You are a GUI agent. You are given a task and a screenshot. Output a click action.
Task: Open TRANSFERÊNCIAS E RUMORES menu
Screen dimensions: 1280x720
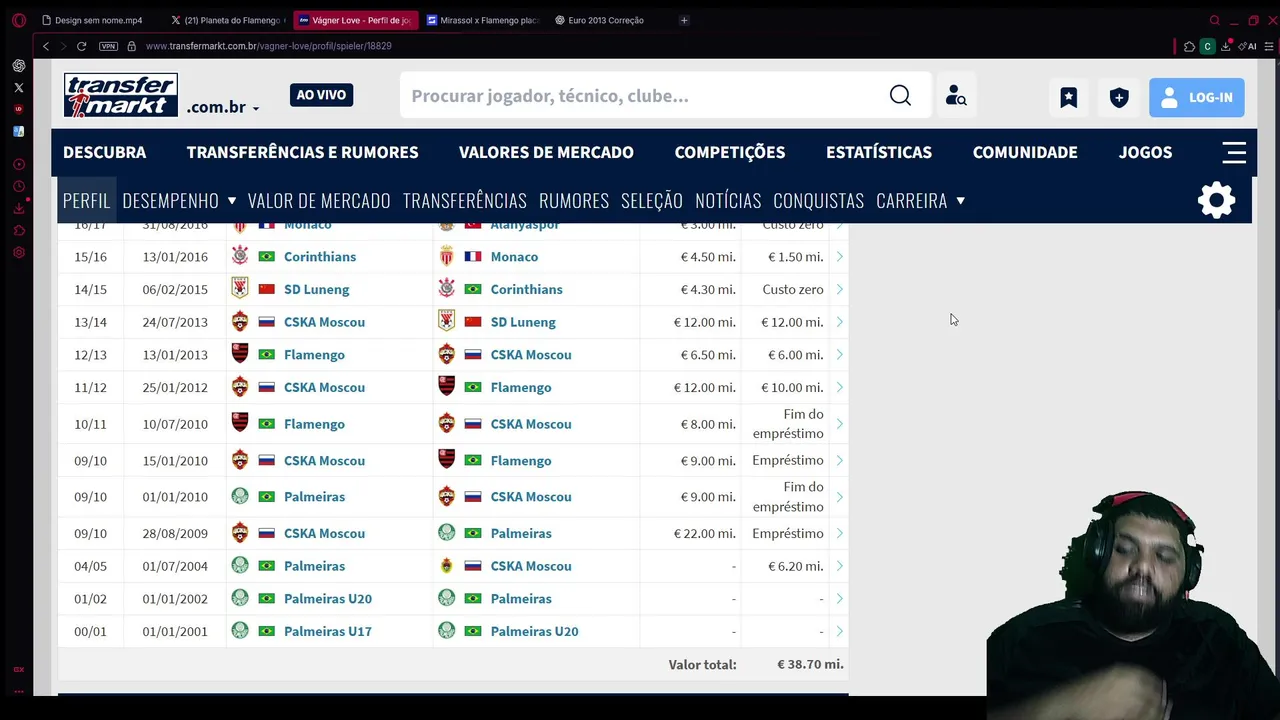point(302,152)
